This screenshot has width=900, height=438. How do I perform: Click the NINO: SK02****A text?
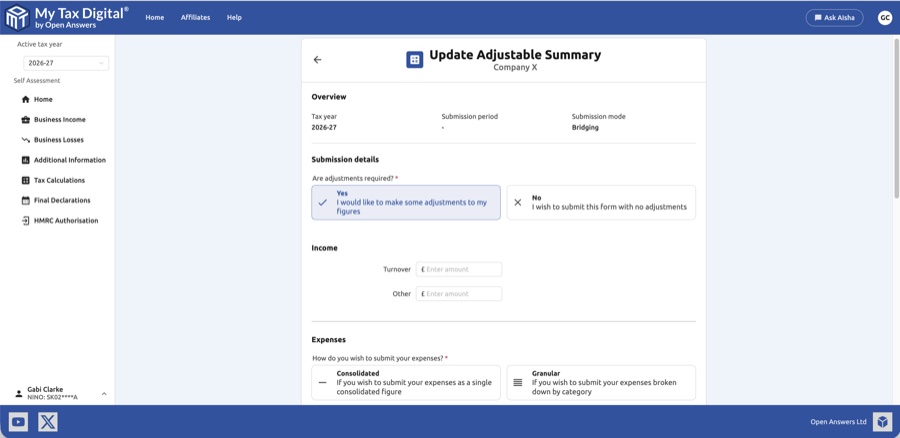(52, 397)
